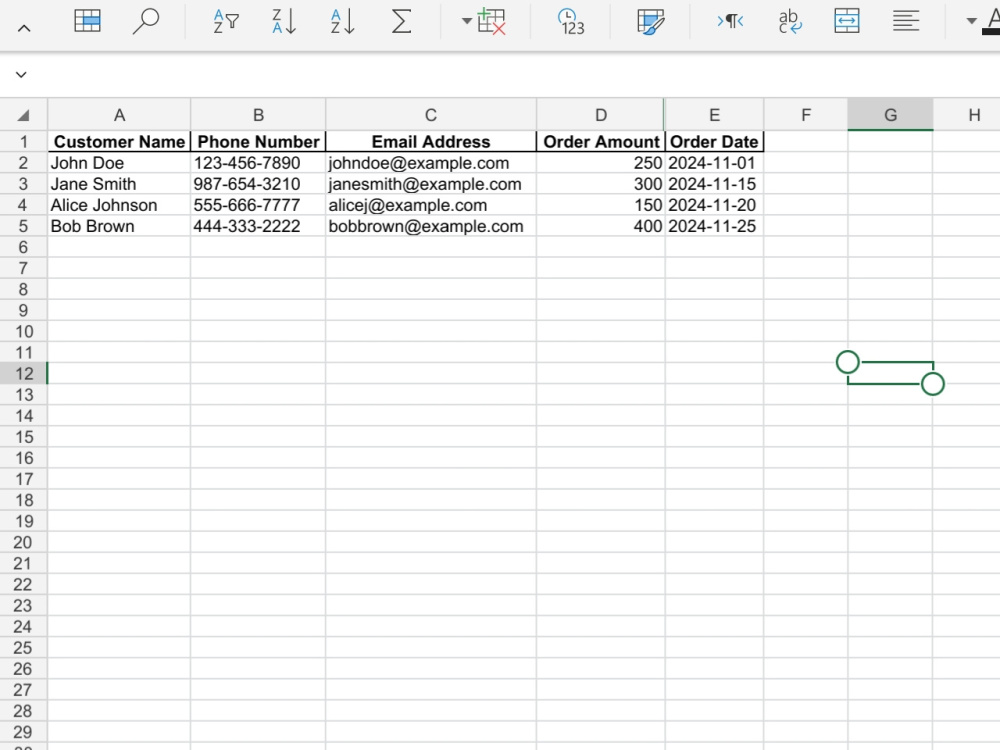1000x750 pixels.
Task: Open the font color dropdown arrow
Action: point(971,21)
